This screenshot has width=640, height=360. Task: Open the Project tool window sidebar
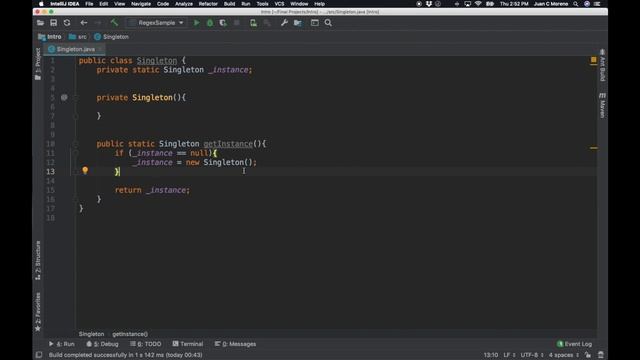(x=38, y=63)
